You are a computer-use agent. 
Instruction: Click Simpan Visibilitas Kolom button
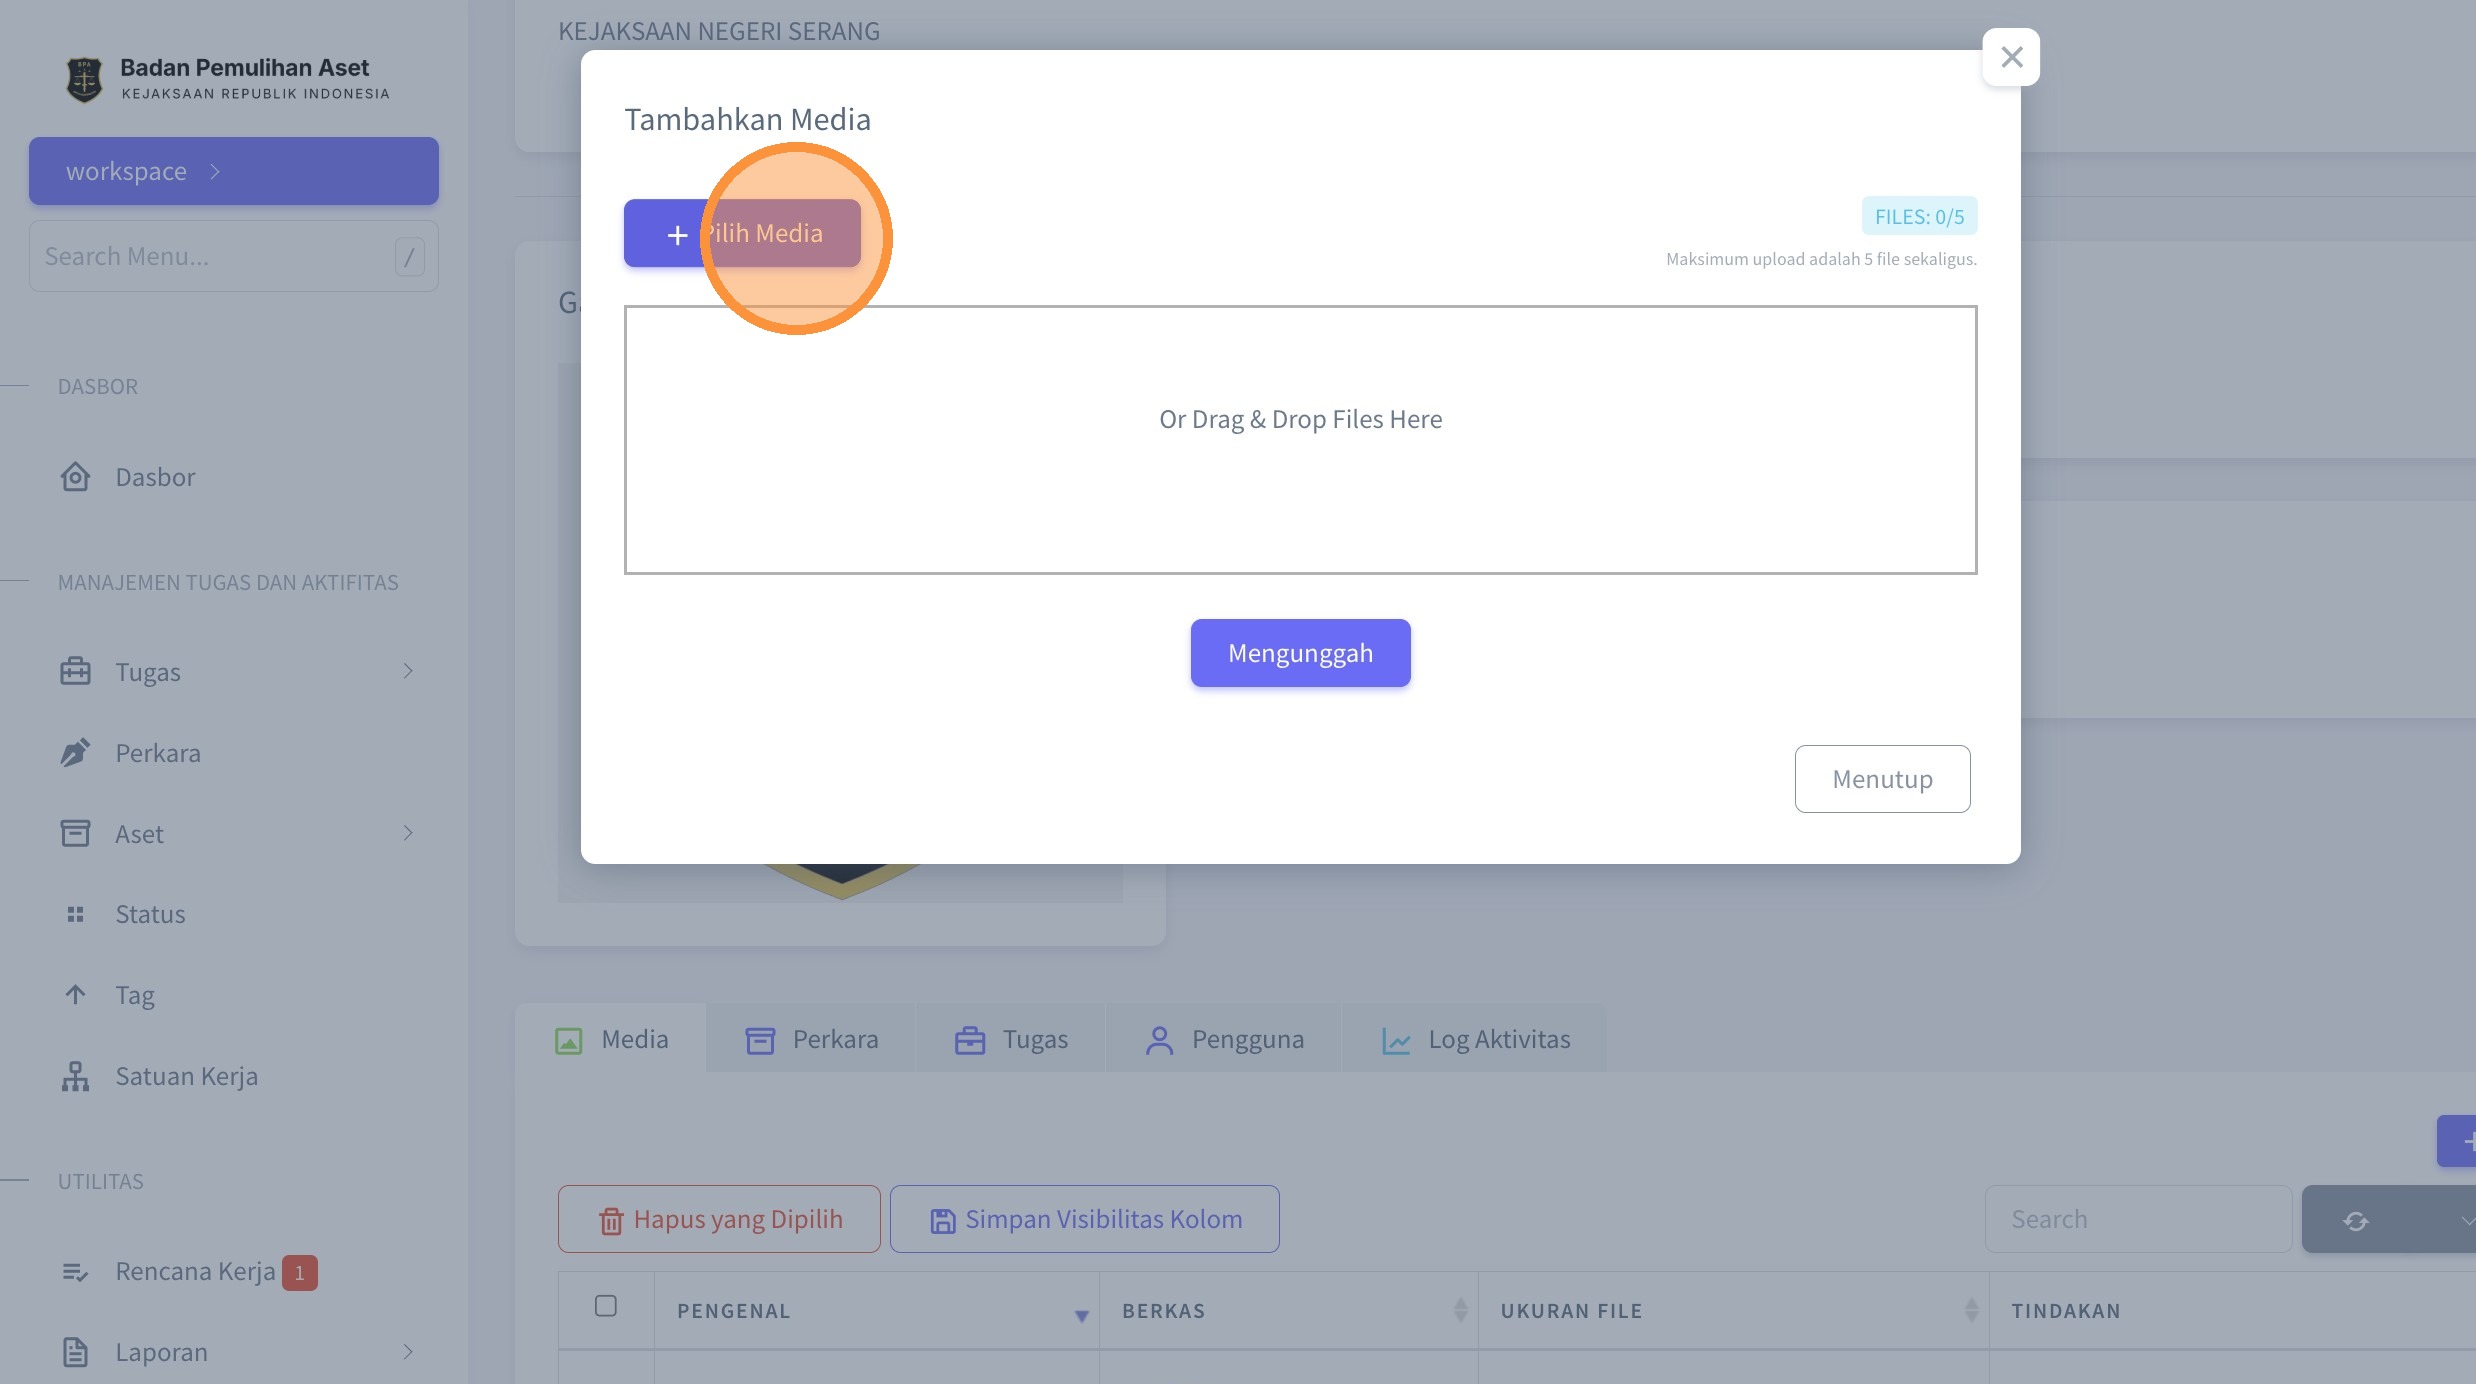[x=1084, y=1219]
